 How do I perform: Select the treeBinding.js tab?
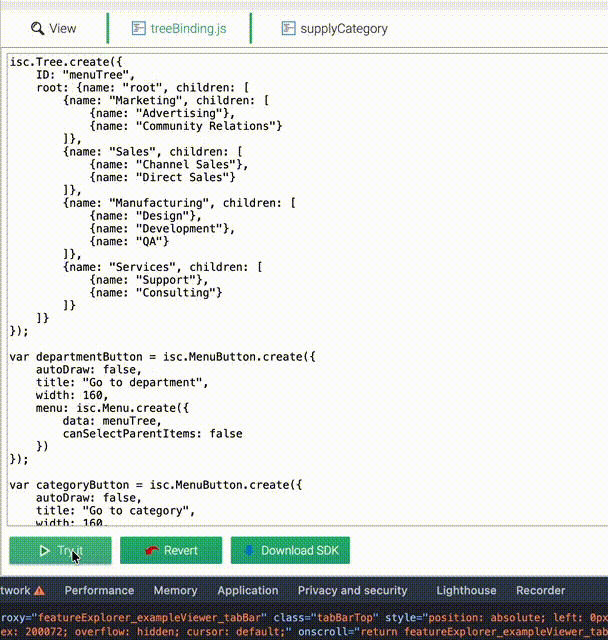188,29
